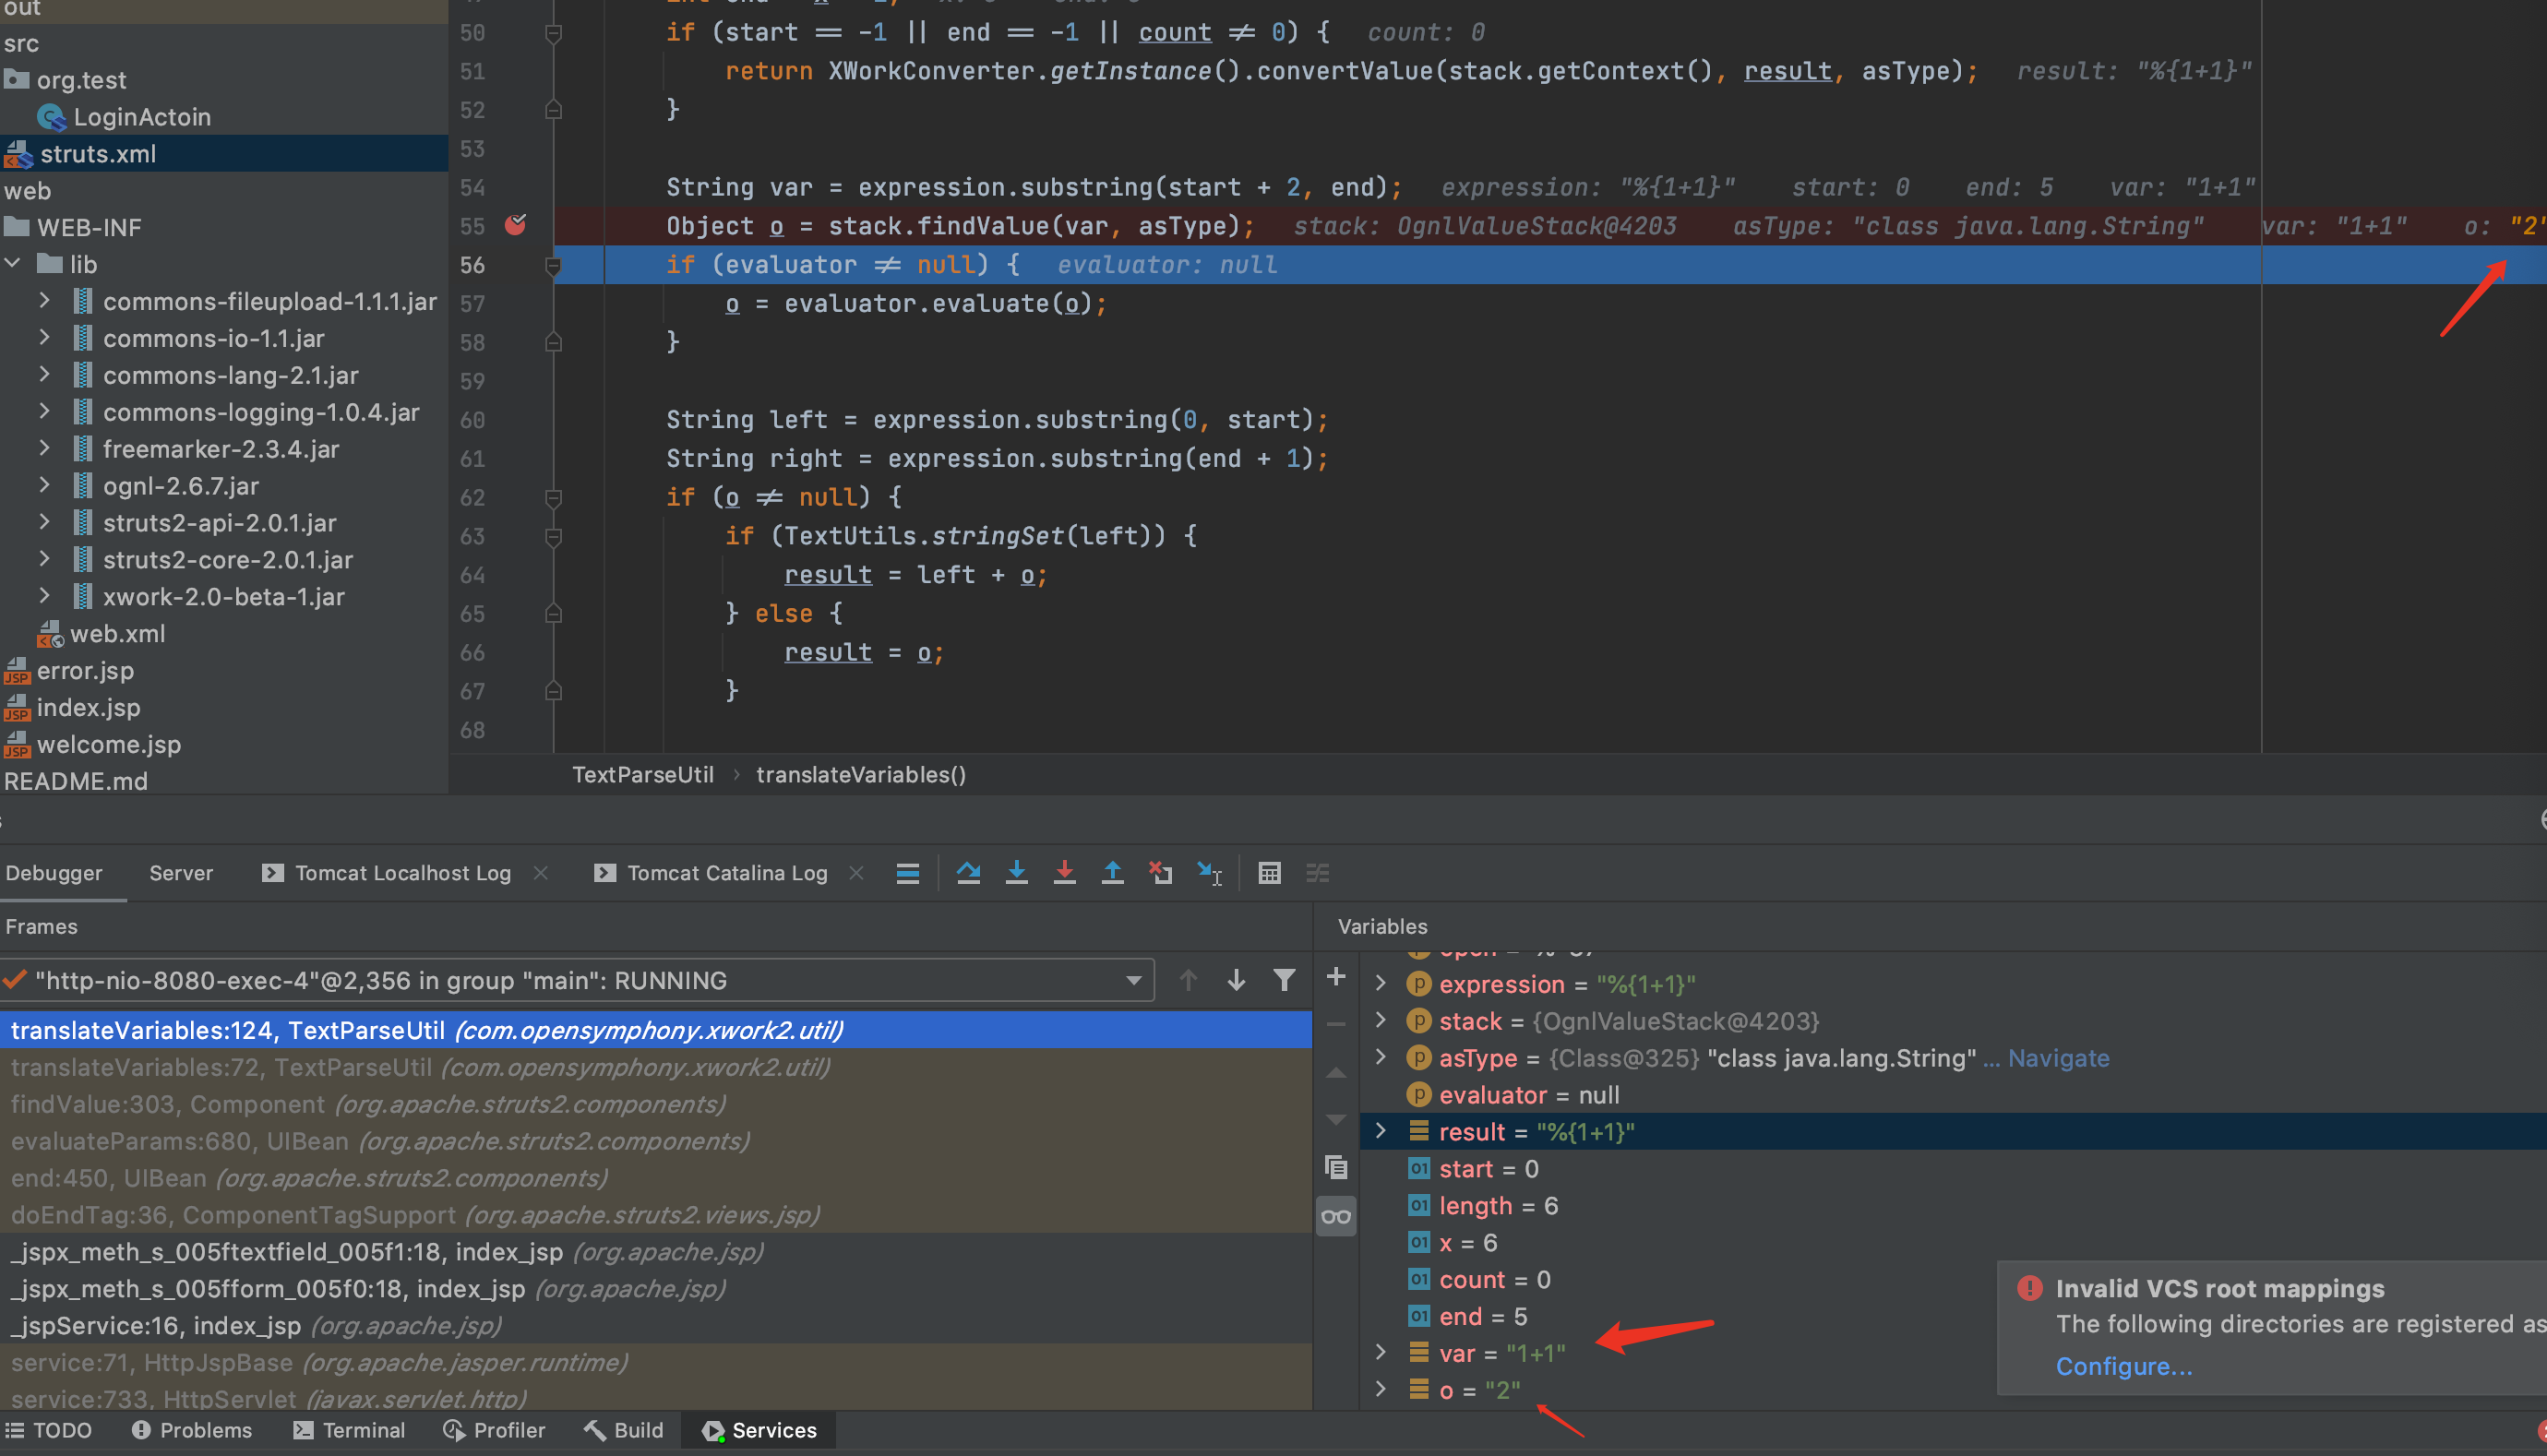Click Navigate link for asType
This screenshot has width=2547, height=1456.
tap(2058, 1058)
